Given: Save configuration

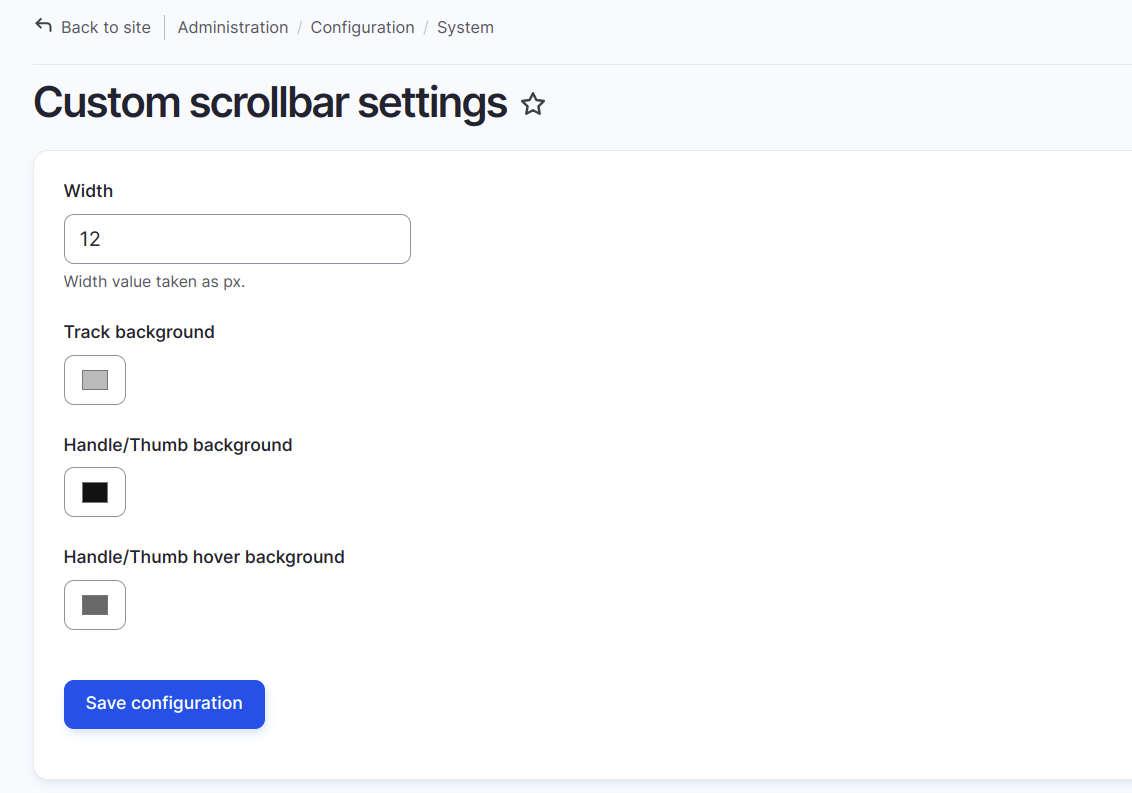Looking at the screenshot, I should [165, 704].
